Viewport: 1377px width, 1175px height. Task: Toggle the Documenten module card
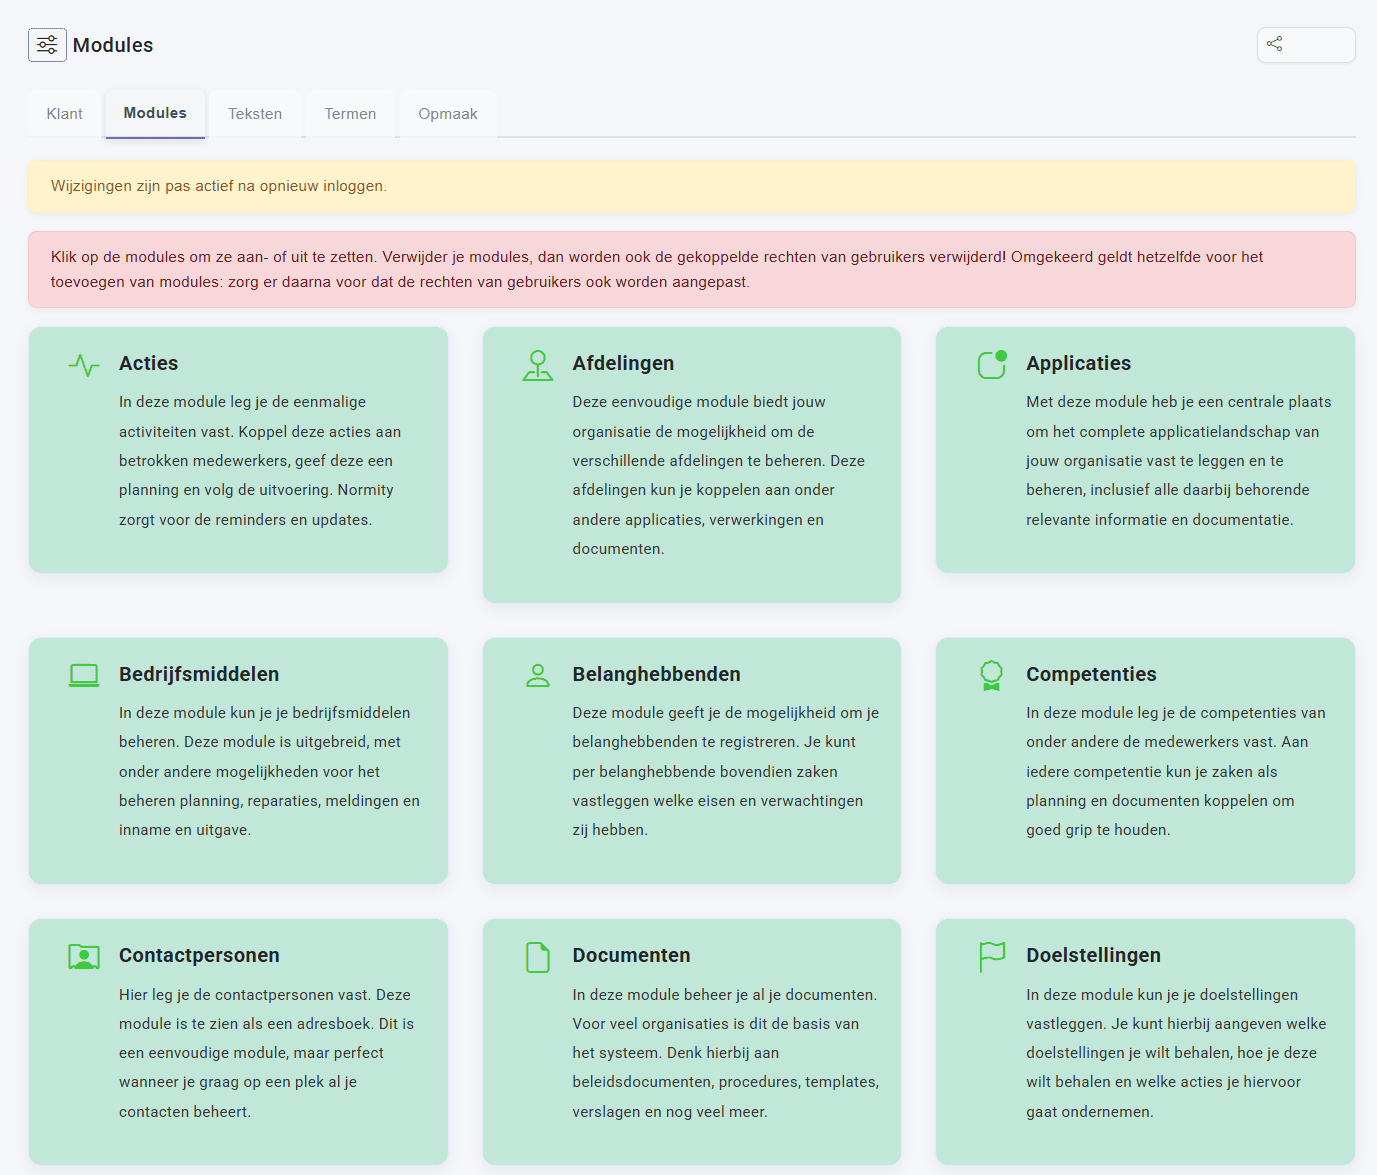coord(692,1042)
